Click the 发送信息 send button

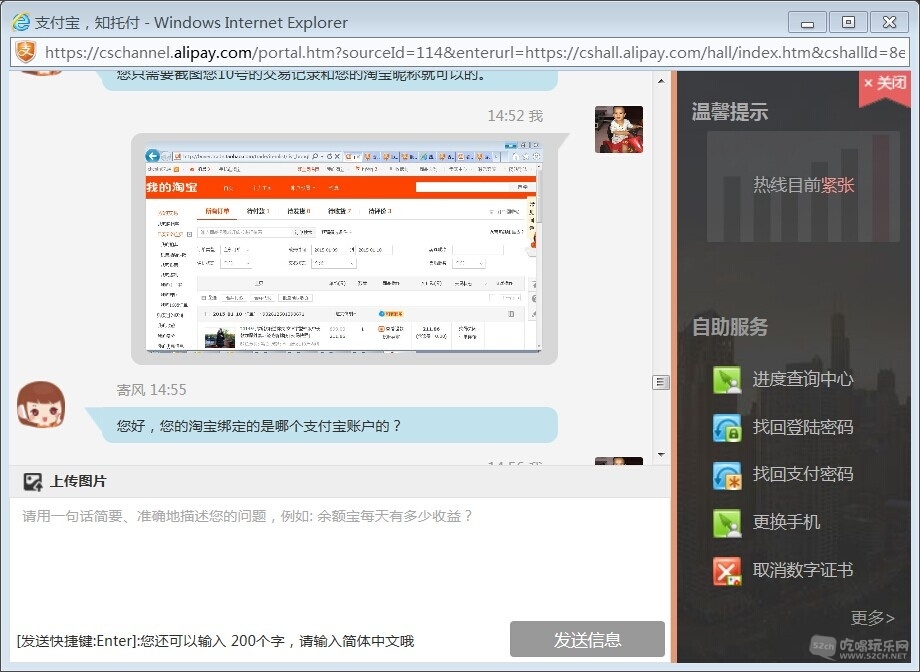[x=587, y=639]
